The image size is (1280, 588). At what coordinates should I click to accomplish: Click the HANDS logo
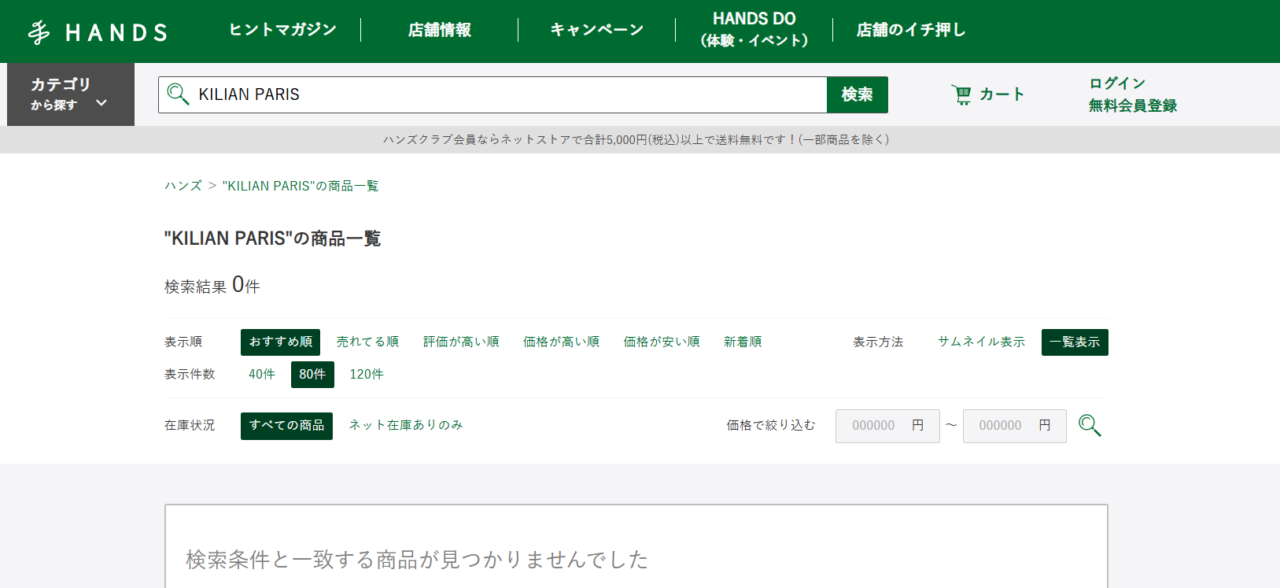tap(97, 32)
